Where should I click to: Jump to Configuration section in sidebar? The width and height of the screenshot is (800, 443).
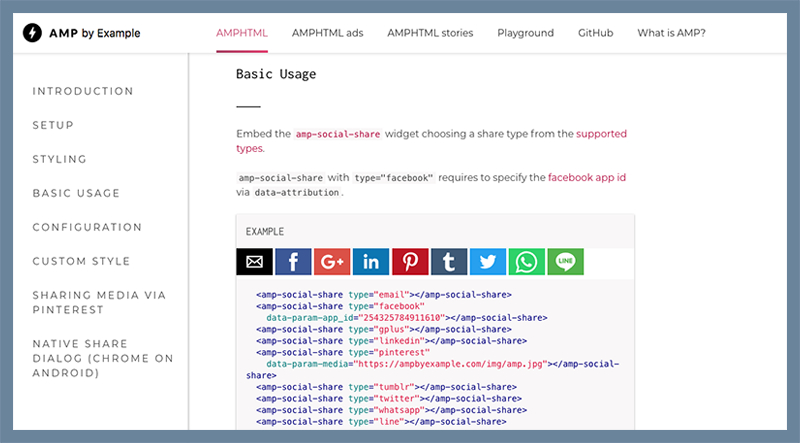tap(87, 228)
